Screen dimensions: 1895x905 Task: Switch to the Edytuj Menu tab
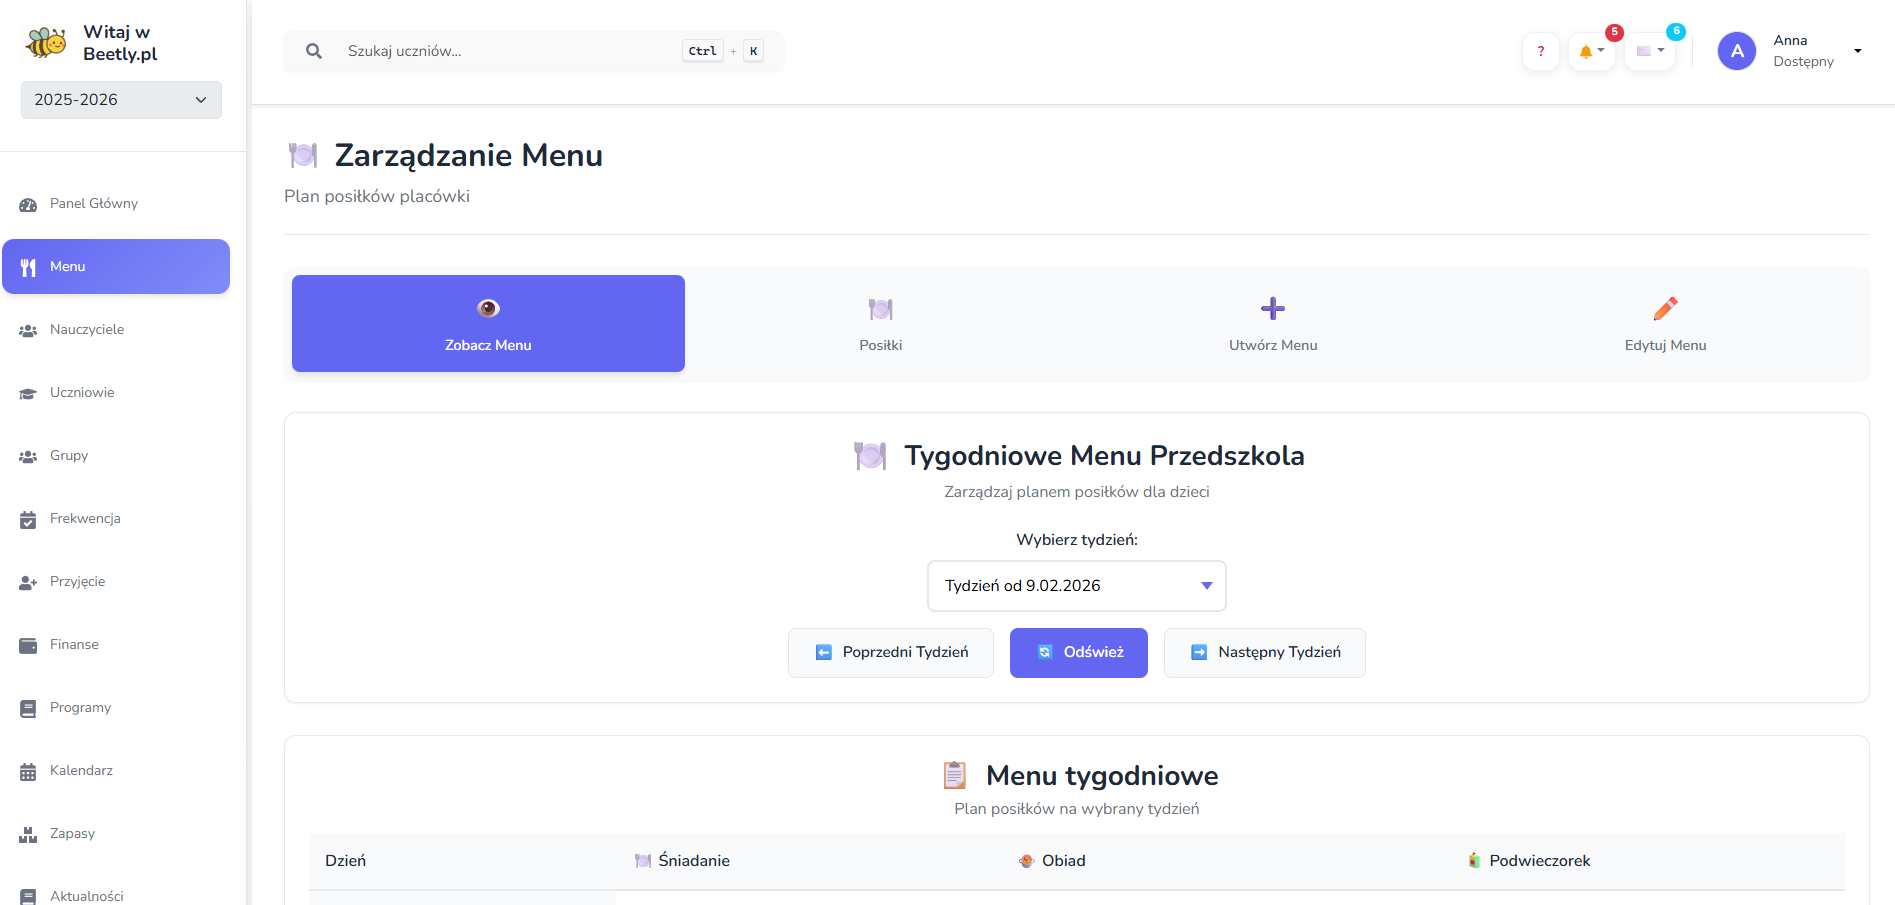1664,323
